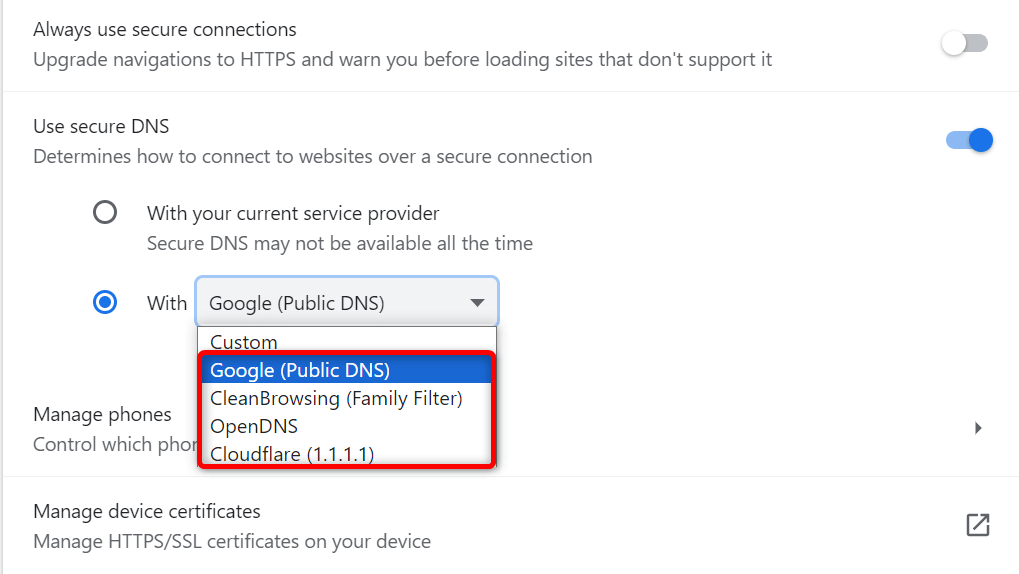Toggle the Always use secure connections switch
This screenshot has height=574, width=1019.
click(966, 43)
